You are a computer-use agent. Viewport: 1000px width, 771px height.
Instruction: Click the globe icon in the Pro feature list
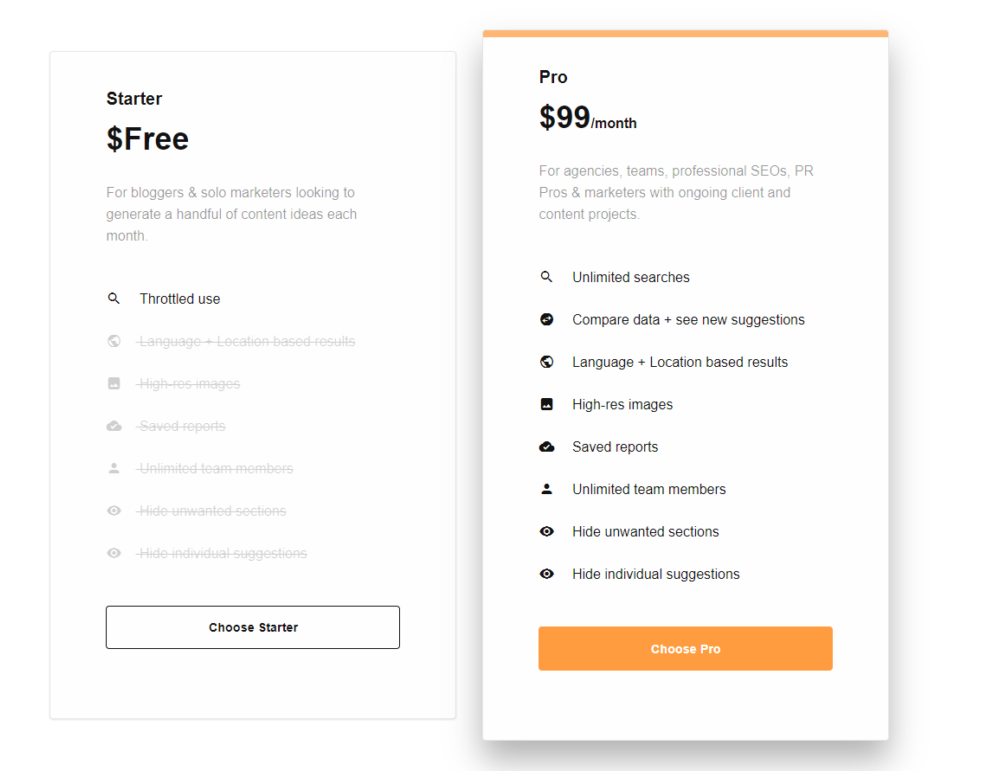click(546, 362)
